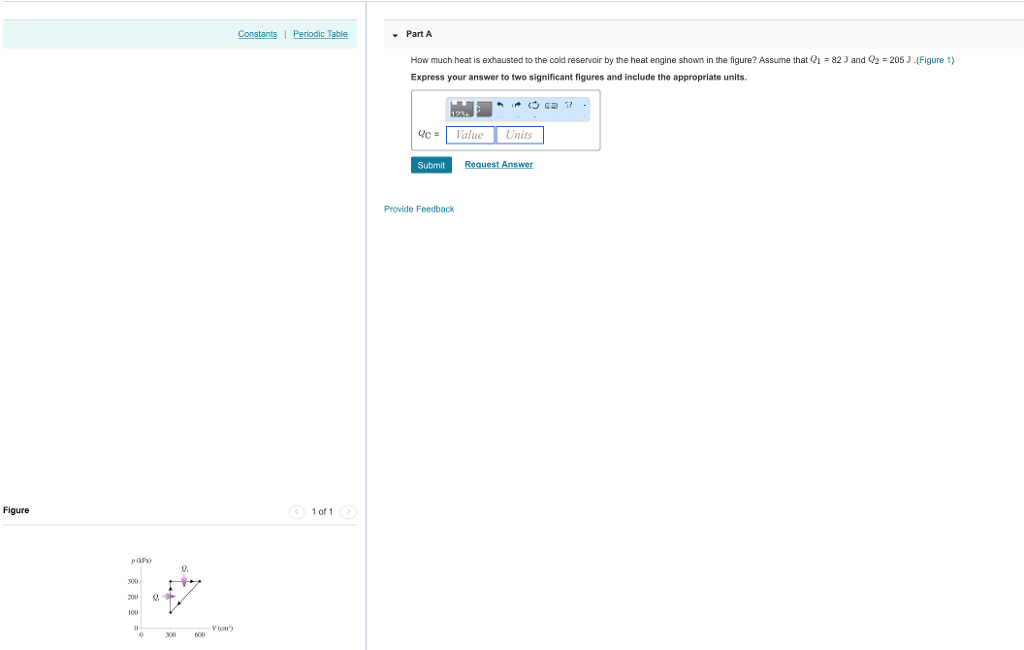Collapse the Part A section
Screen dimensions: 1024x650
(x=395, y=34)
